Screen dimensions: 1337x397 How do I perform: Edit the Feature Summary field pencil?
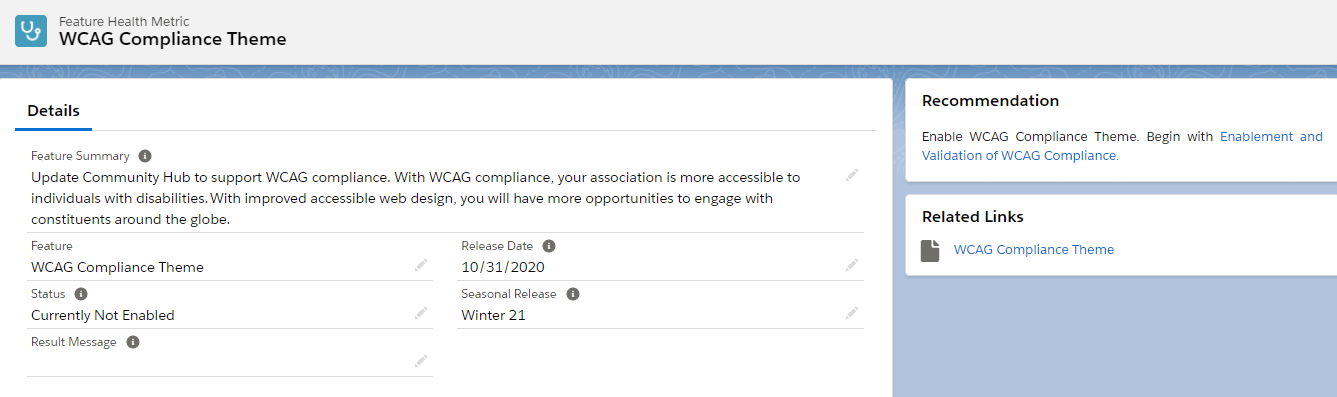851,175
